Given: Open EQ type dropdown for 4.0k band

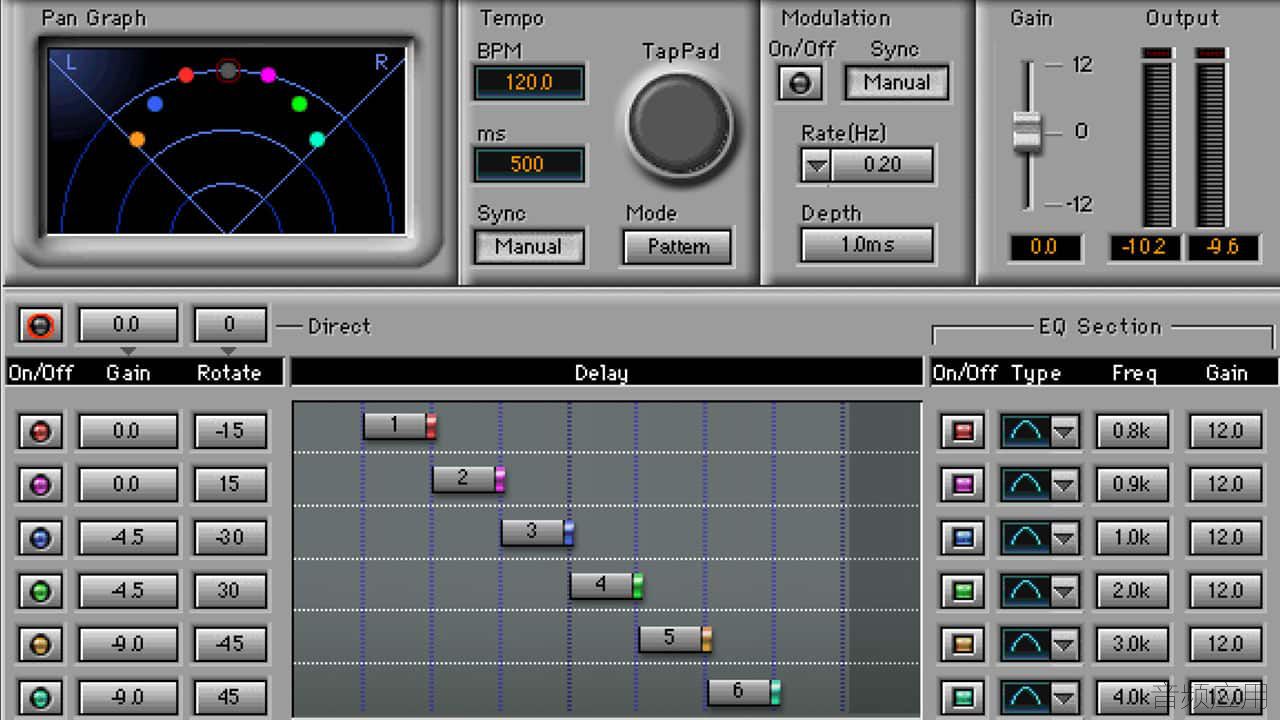Looking at the screenshot, I should pyautogui.click(x=1064, y=697).
